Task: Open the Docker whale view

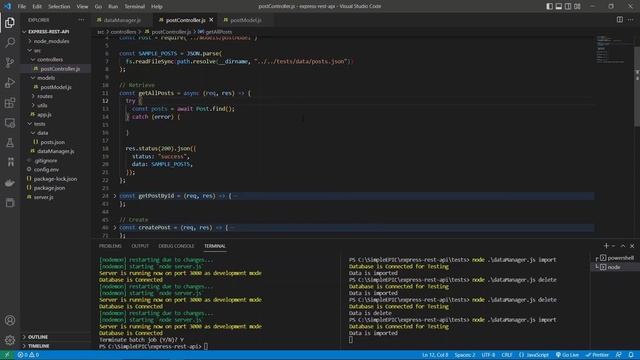Action: [10, 182]
